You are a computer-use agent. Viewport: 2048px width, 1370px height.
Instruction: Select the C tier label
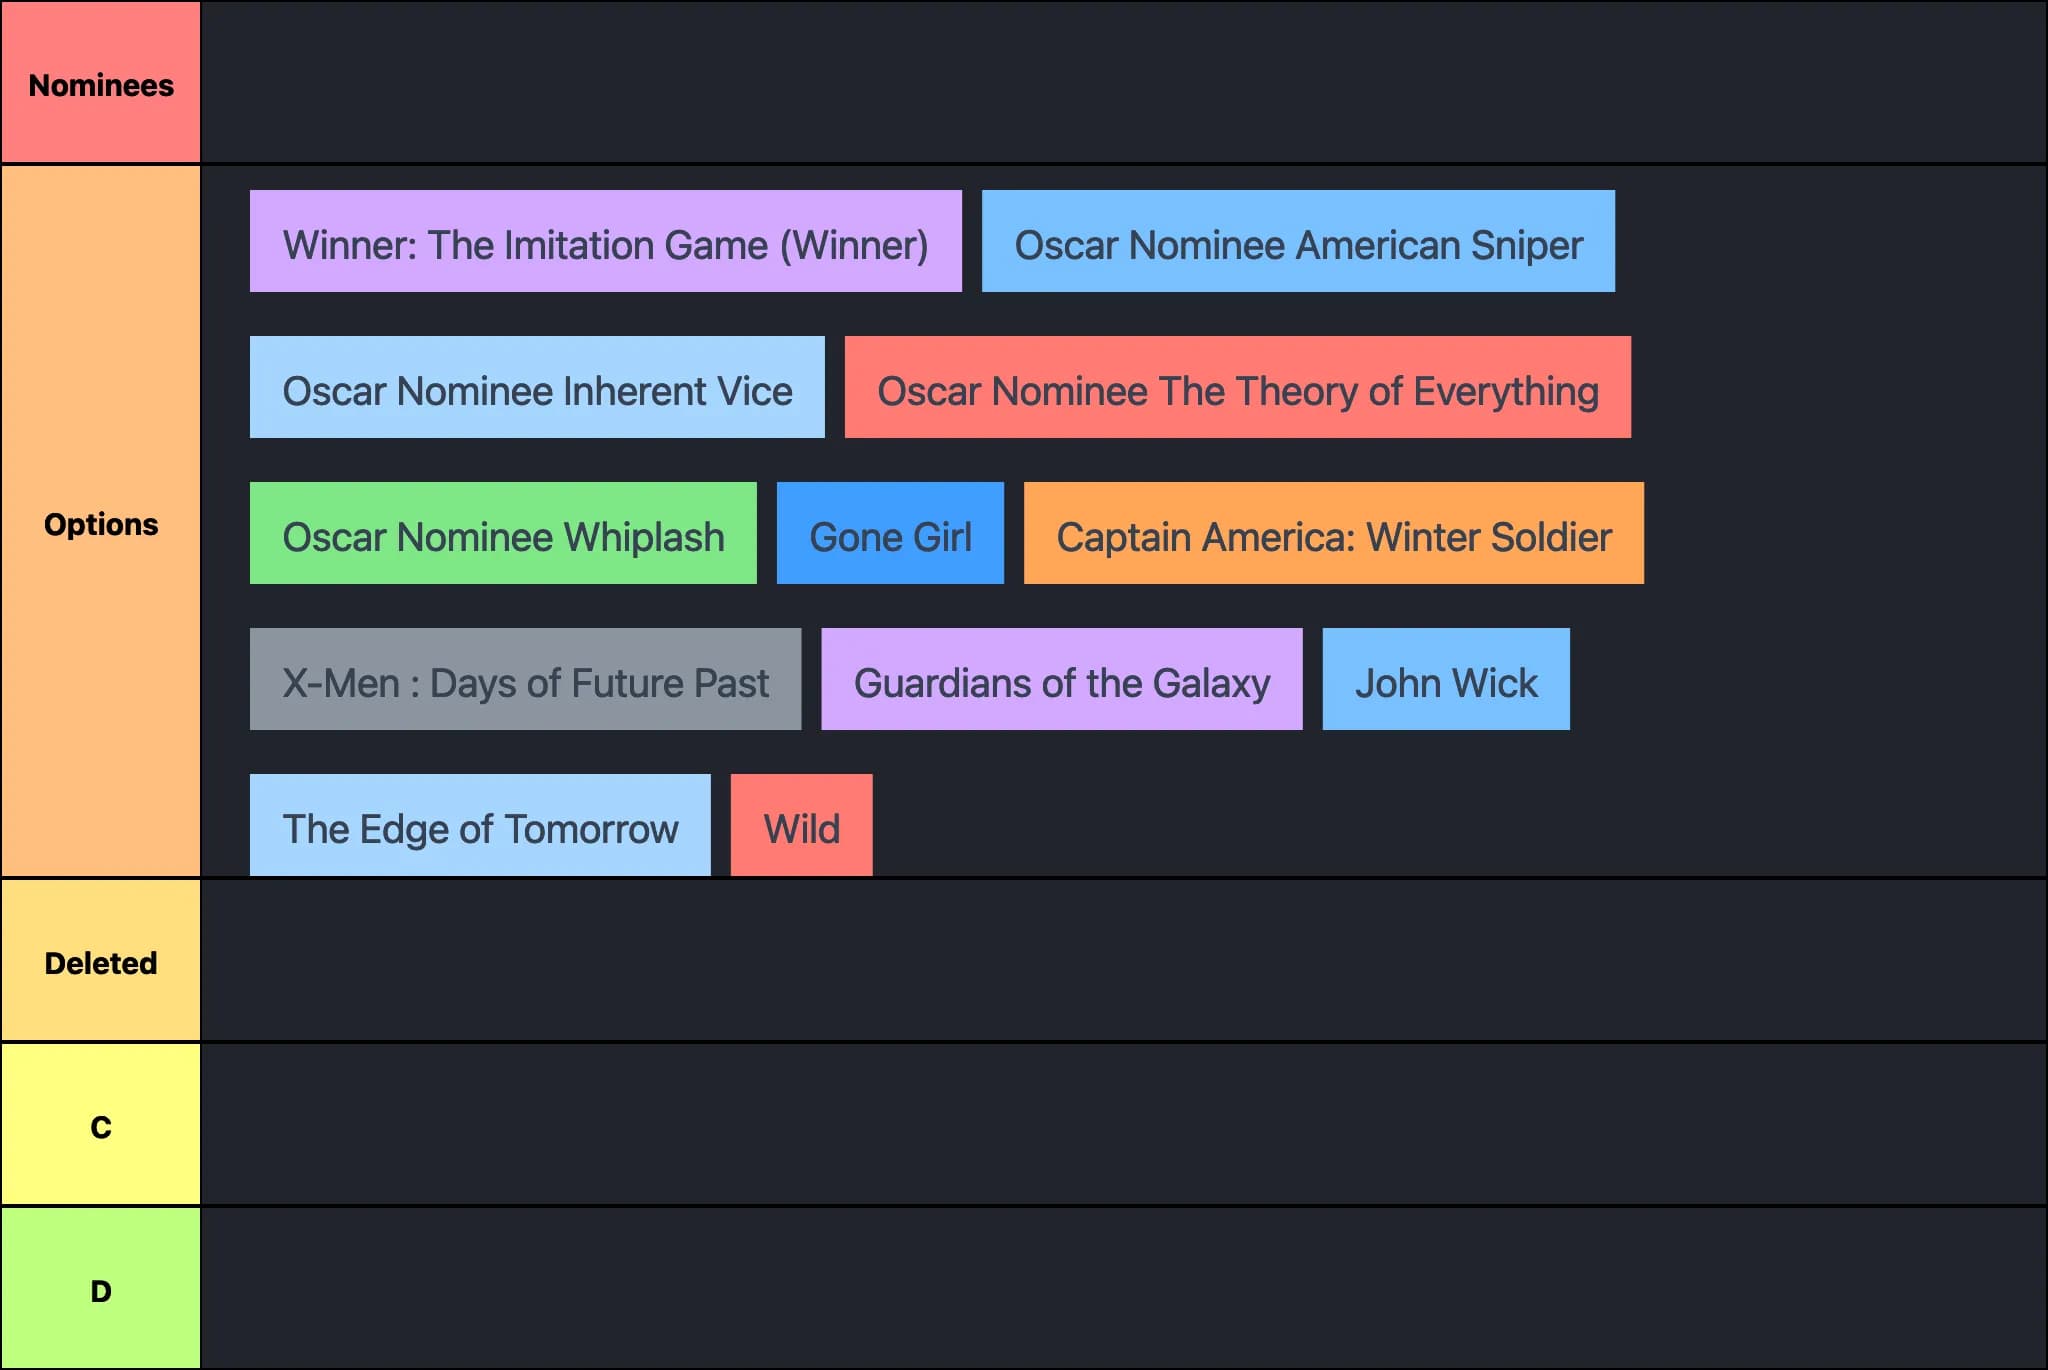(x=100, y=1128)
